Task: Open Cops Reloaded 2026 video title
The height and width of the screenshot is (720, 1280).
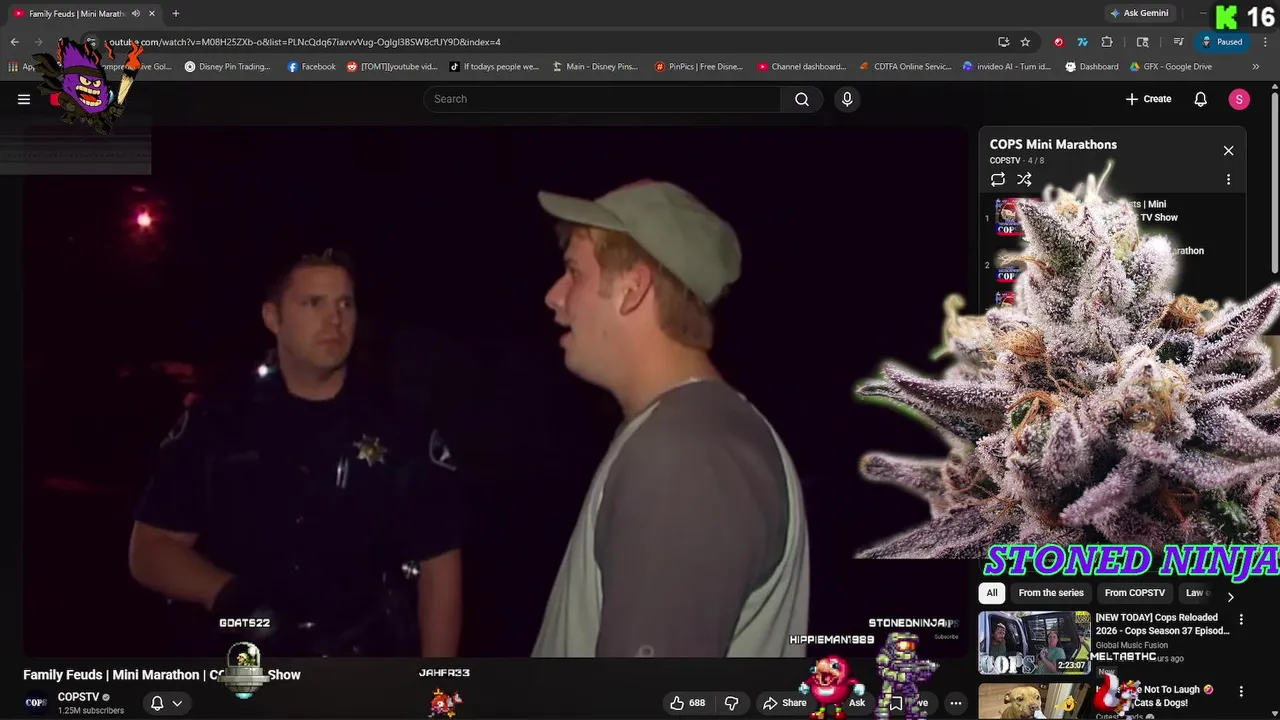Action: point(1162,624)
